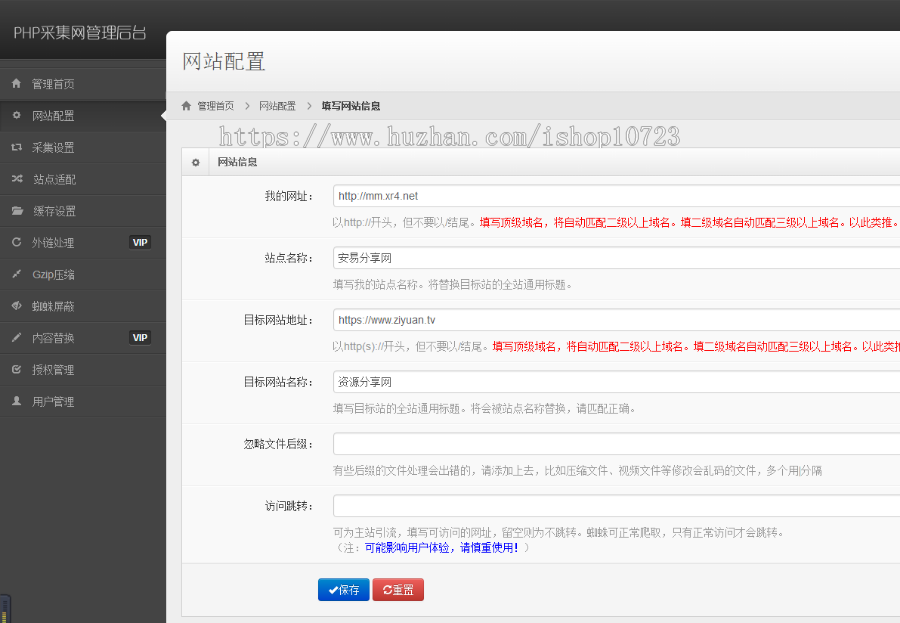Select the user icon for 用户管理
This screenshot has width=900, height=623.
[x=17, y=401]
